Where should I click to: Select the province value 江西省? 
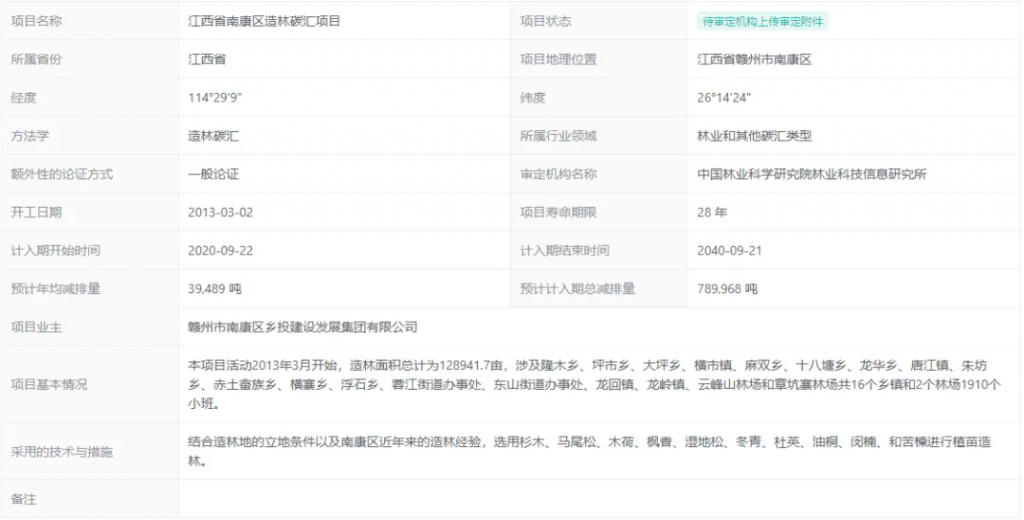[207, 59]
